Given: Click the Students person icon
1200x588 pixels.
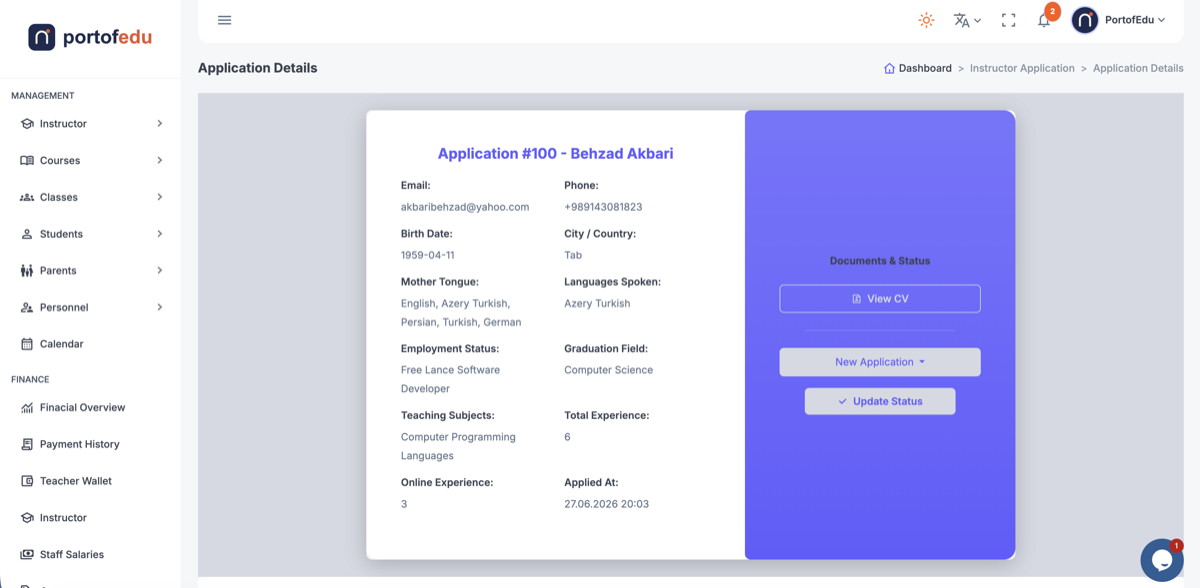Looking at the screenshot, I should (x=27, y=234).
